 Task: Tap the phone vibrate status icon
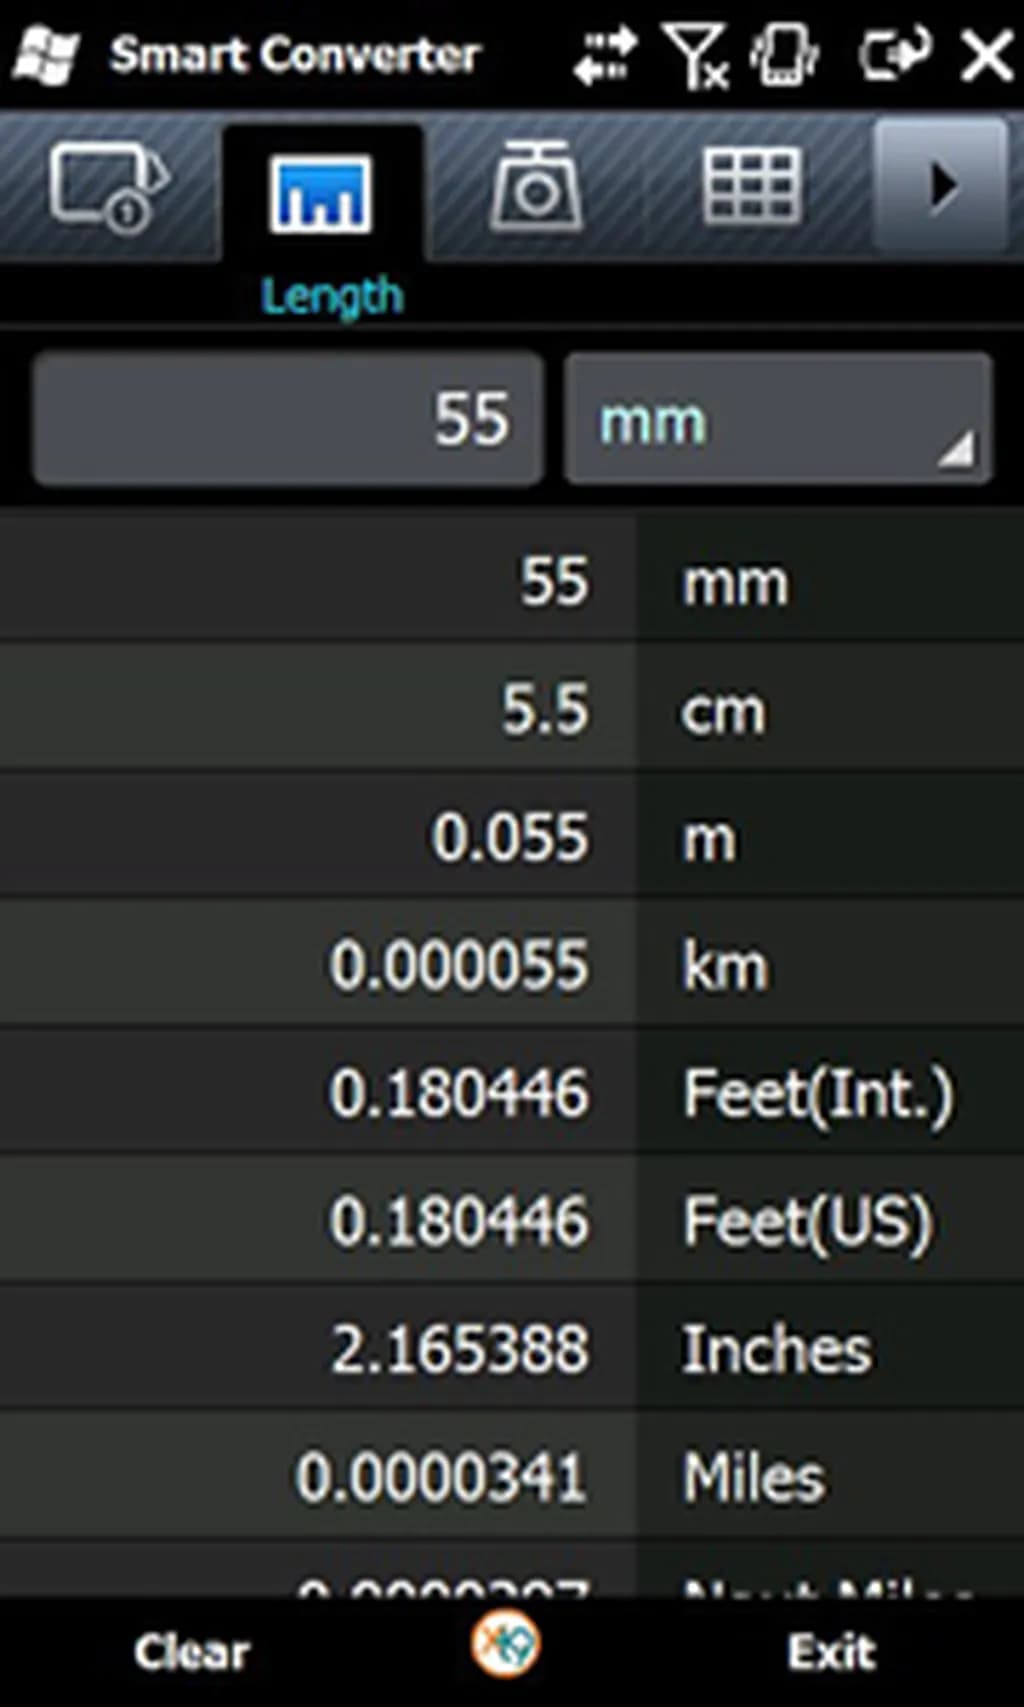coord(785,55)
